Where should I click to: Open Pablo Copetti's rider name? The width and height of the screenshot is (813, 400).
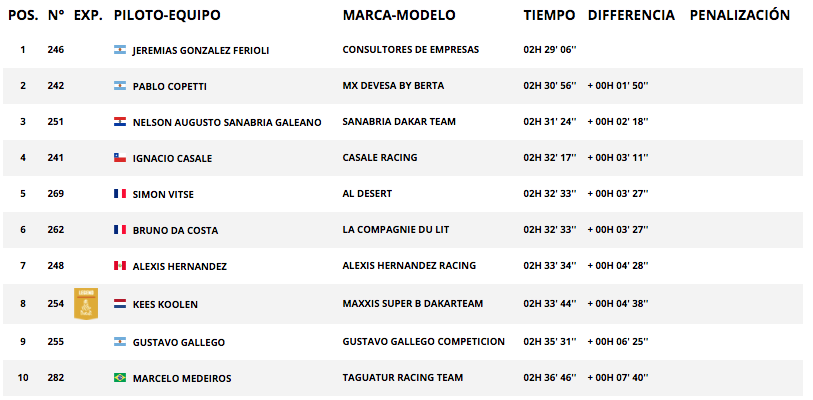[170, 87]
